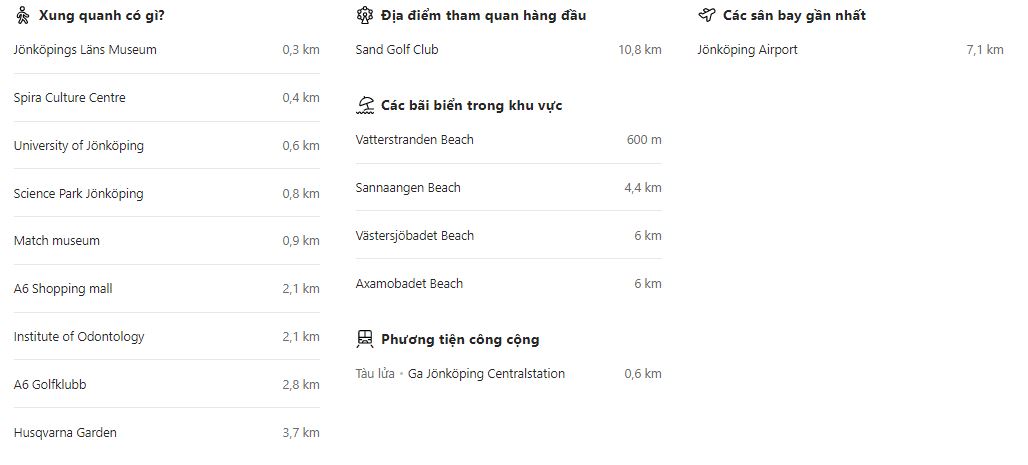
Task: Click Institute of Odontology
Action: (79, 337)
